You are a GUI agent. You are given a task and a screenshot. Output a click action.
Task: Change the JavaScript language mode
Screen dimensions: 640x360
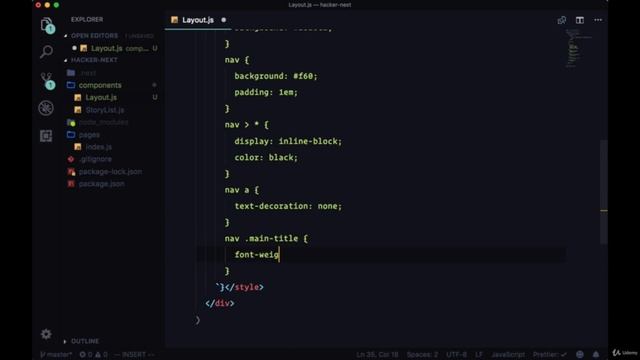(508, 354)
